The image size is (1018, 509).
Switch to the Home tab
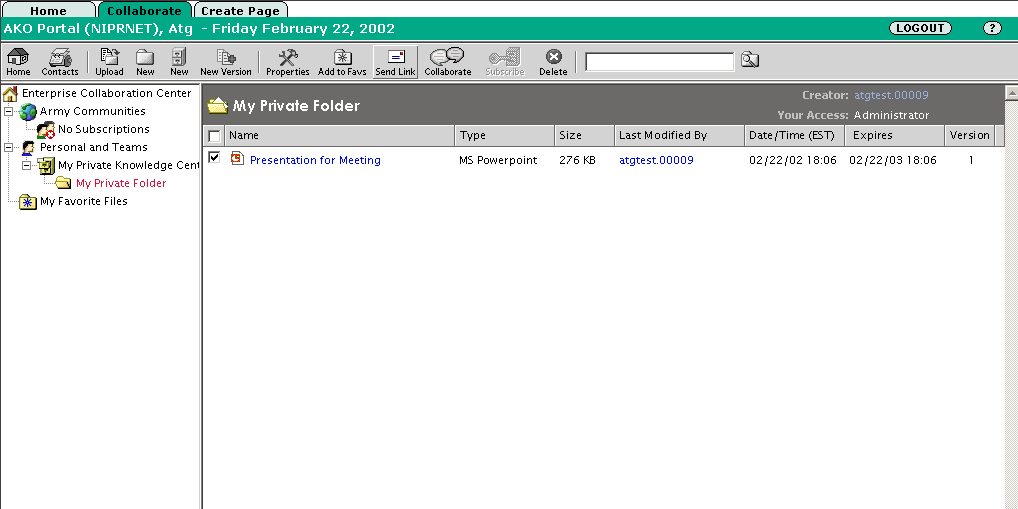click(48, 11)
